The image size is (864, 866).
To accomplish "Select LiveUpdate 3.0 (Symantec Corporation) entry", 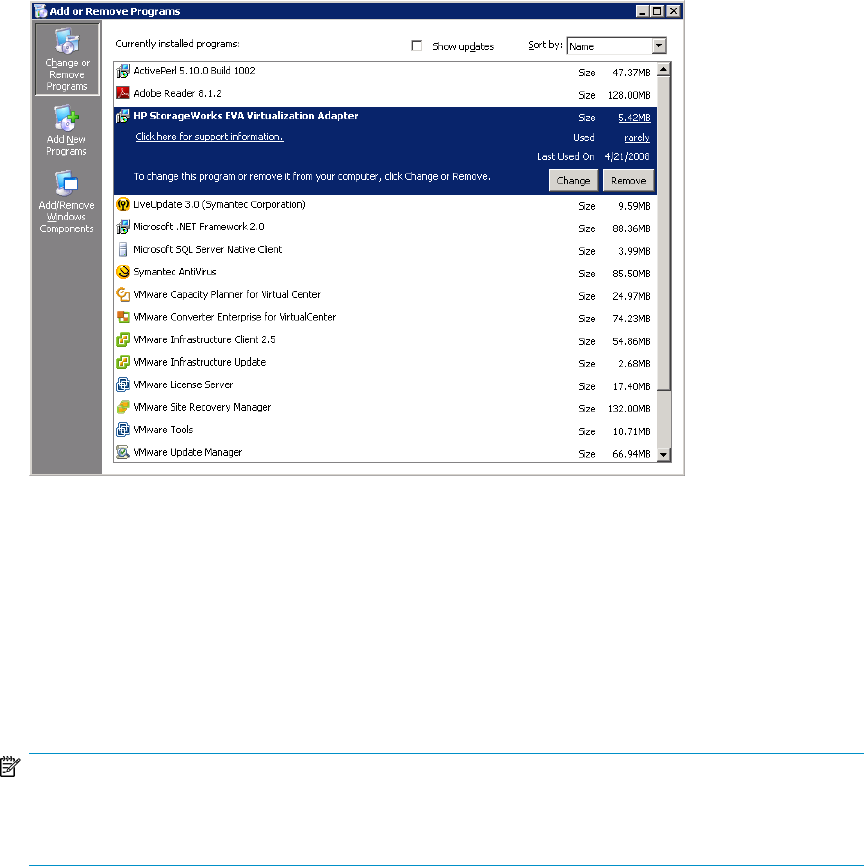I will coord(385,205).
